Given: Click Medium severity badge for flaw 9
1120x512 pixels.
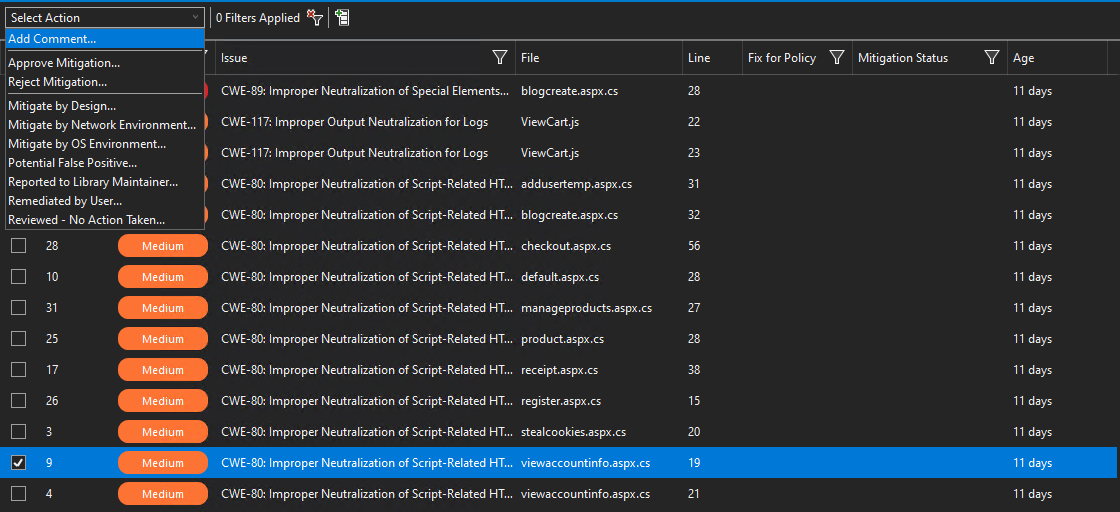Looking at the screenshot, I should click(x=163, y=463).
